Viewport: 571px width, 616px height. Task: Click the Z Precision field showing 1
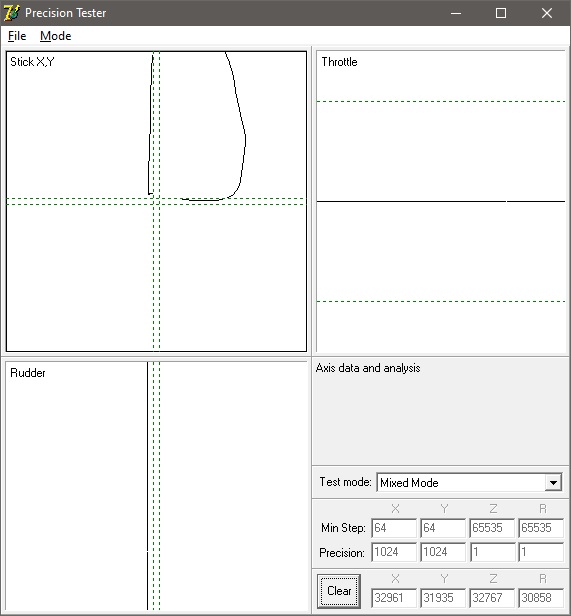492,552
